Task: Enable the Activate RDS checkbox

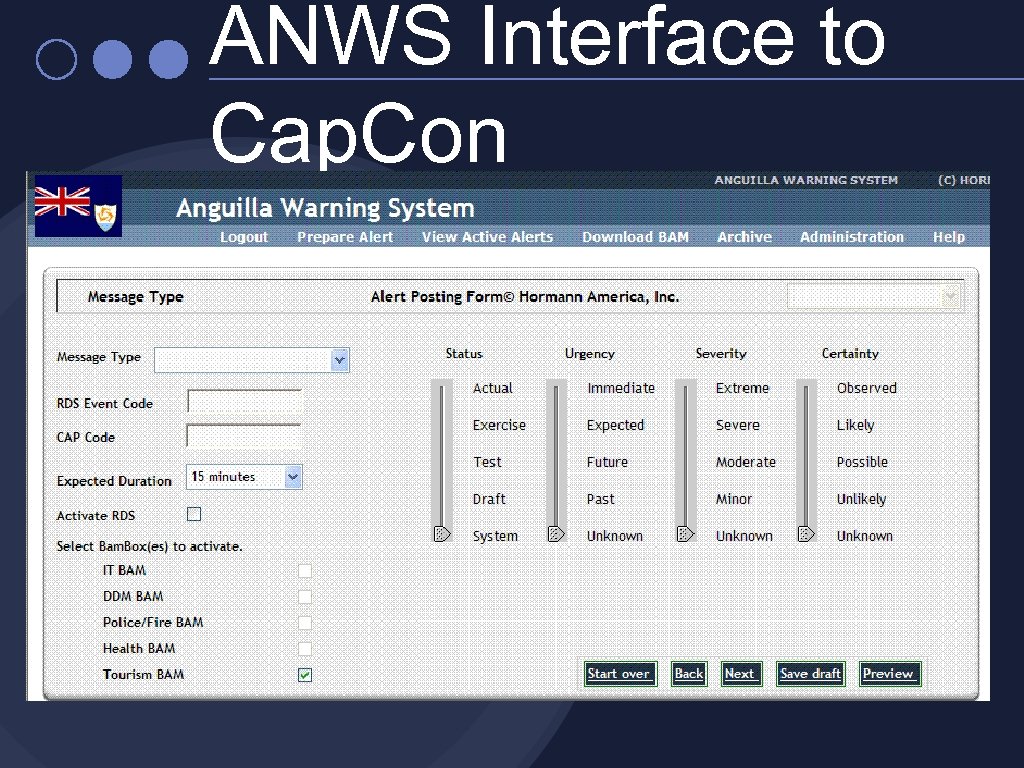Action: click(194, 514)
